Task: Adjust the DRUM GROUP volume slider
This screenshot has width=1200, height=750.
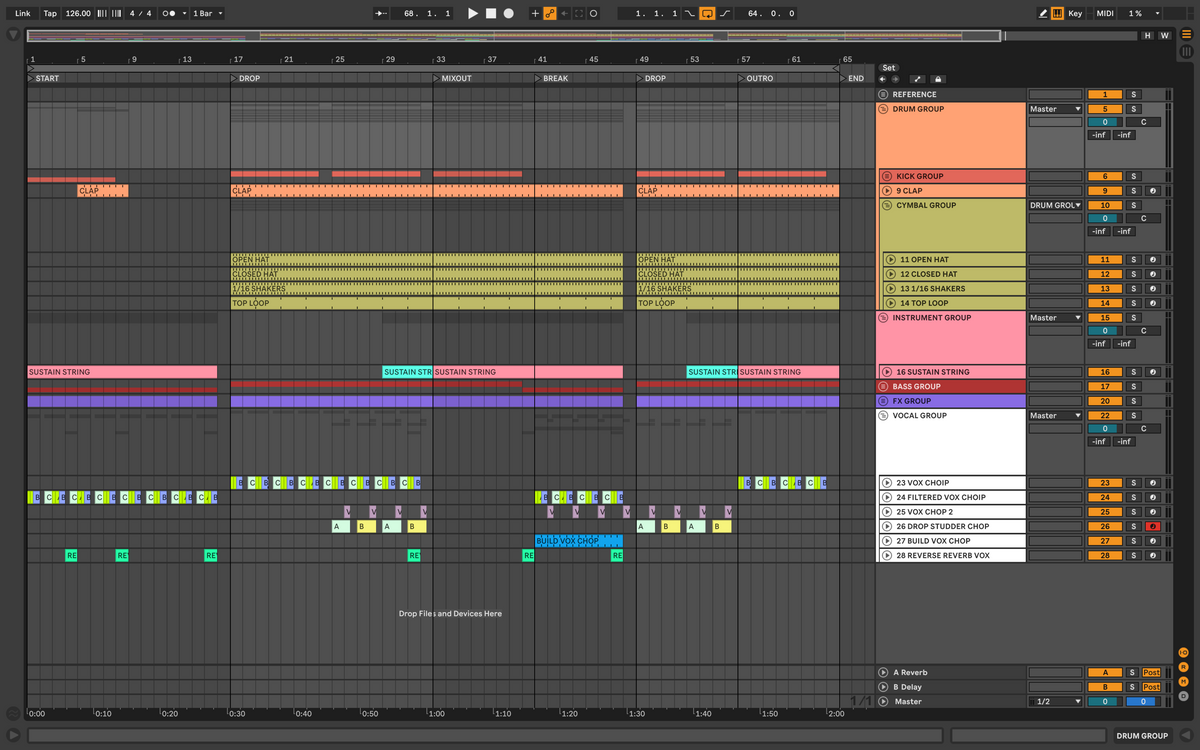Action: (x=1104, y=122)
